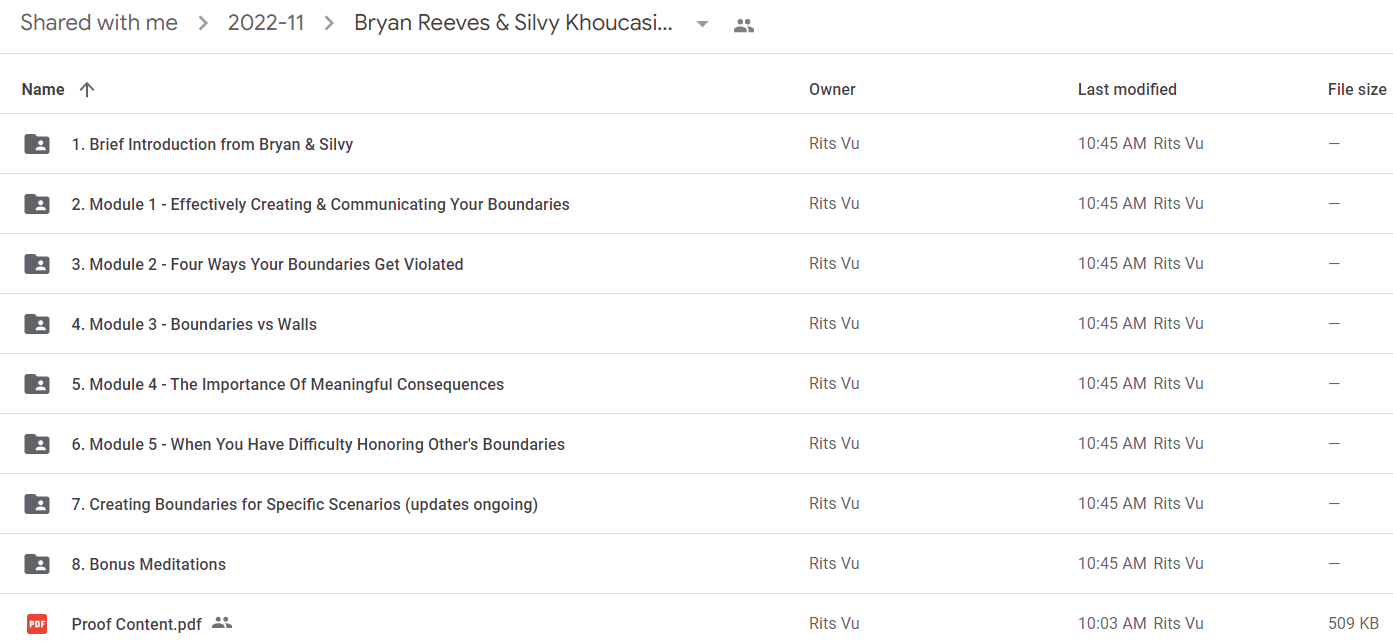Select the shared folder icon for Bonus Meditations

37,564
